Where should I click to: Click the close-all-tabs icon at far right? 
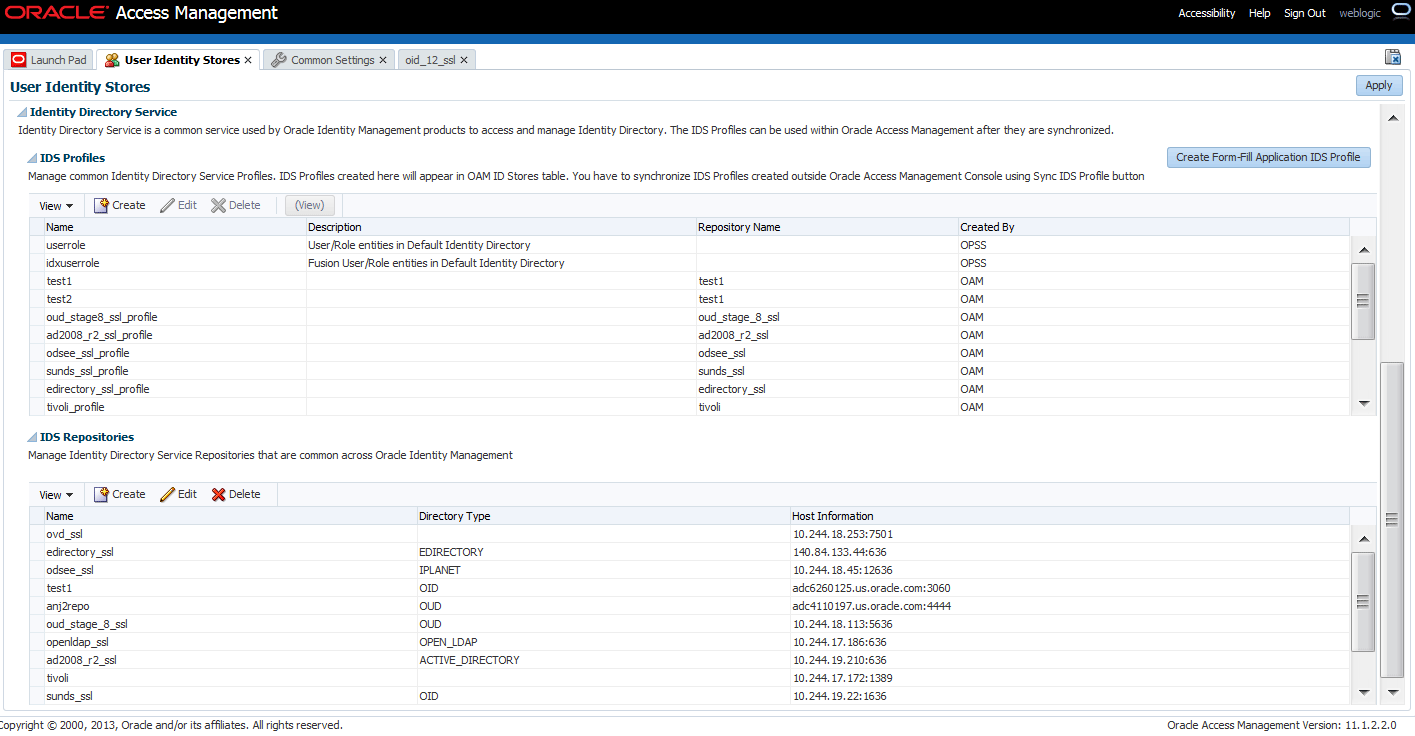coord(1392,57)
